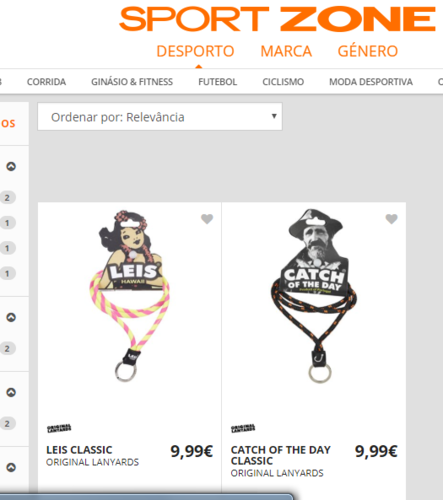Click the Sport Zone logo
The width and height of the screenshot is (443, 500).
277,19
